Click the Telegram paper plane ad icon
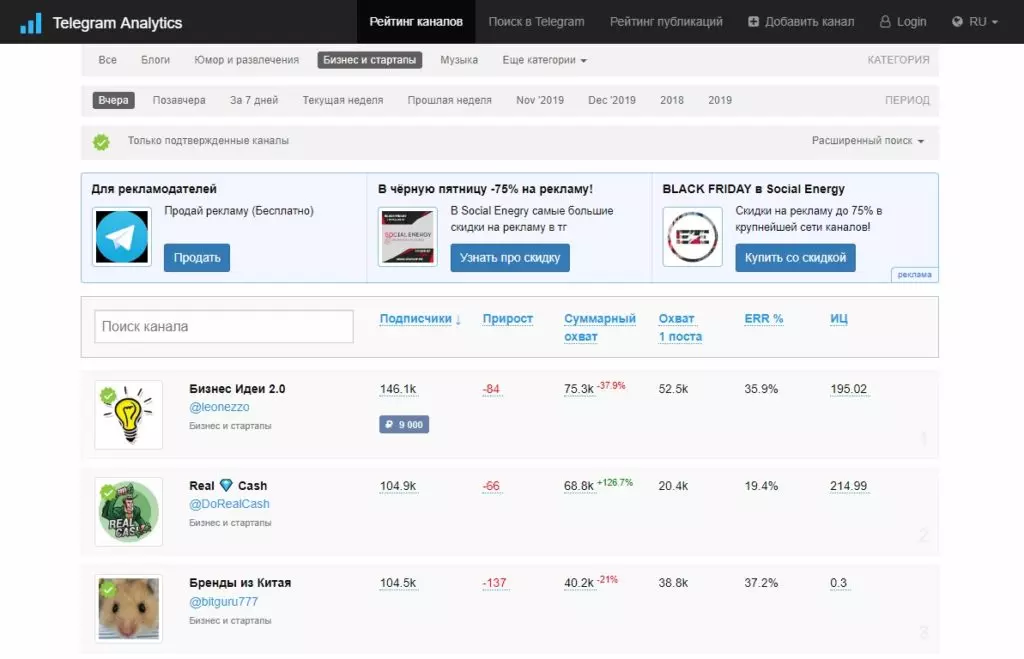 click(122, 236)
